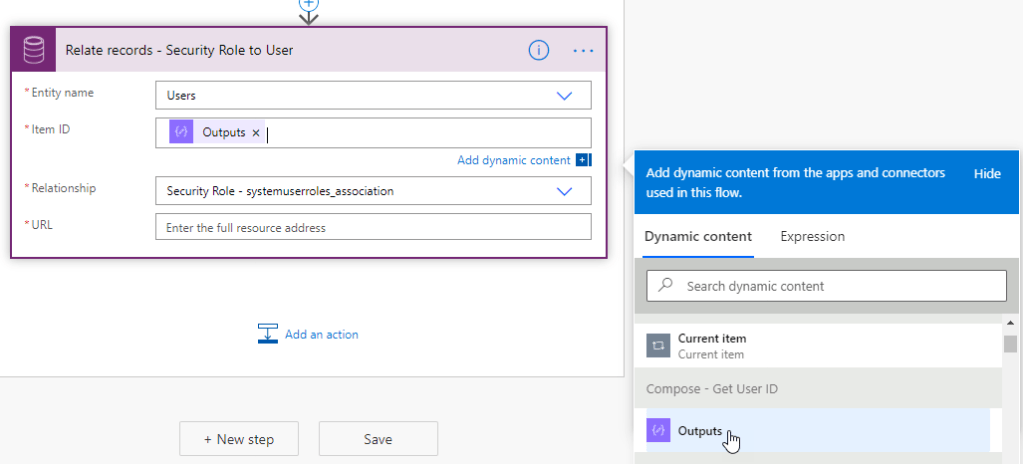Click the info icon on Relate records card
Viewport: 1023px width, 464px height.
(538, 50)
